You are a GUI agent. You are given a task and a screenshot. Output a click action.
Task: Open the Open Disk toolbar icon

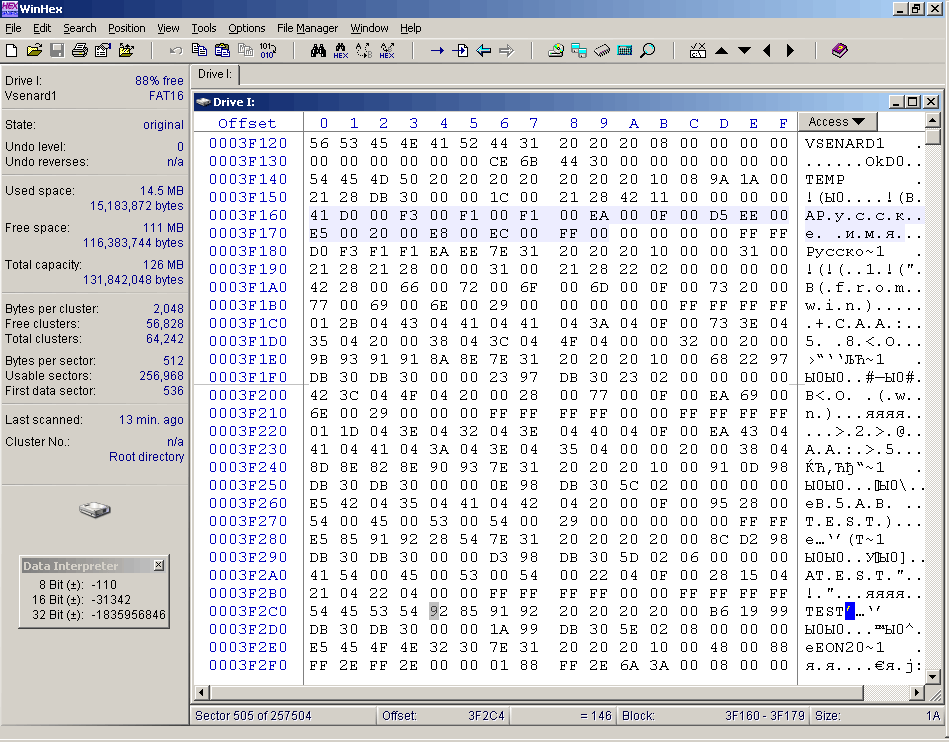[x=556, y=50]
